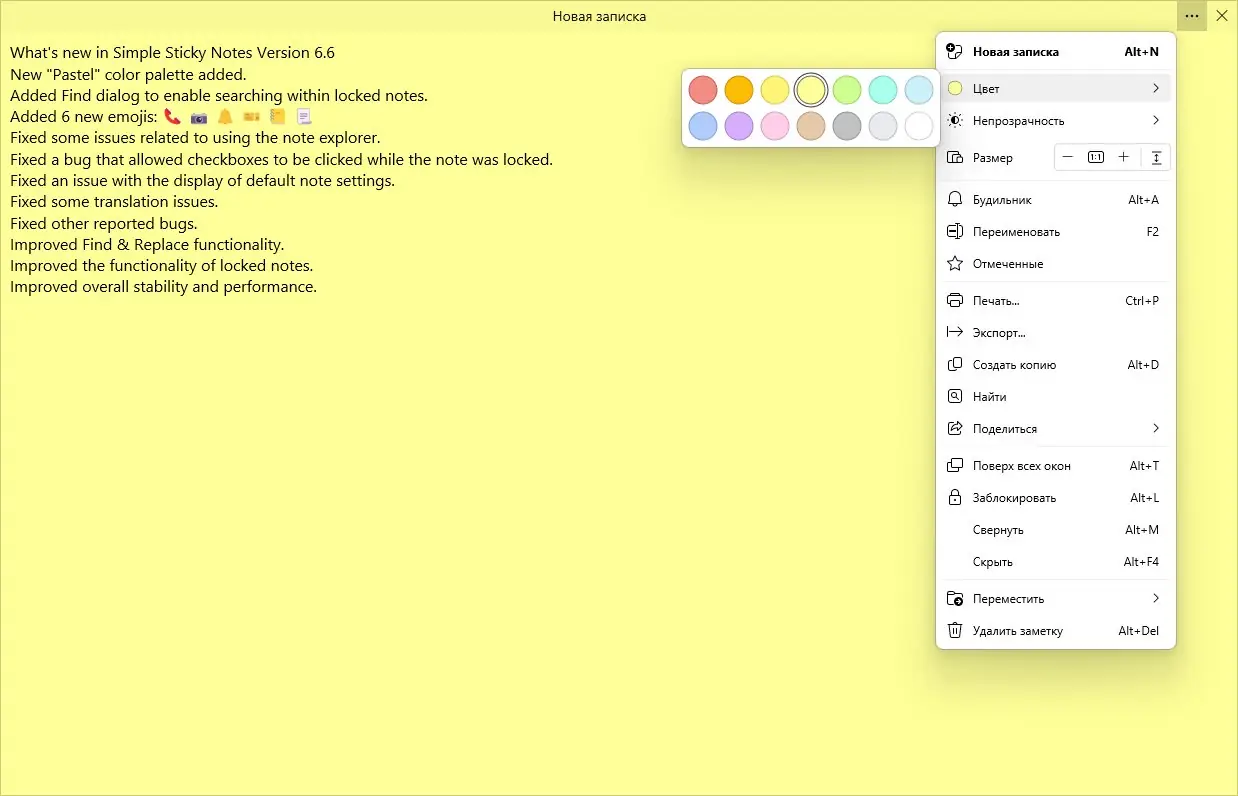Click the bell emoji in the note text

tap(225, 117)
